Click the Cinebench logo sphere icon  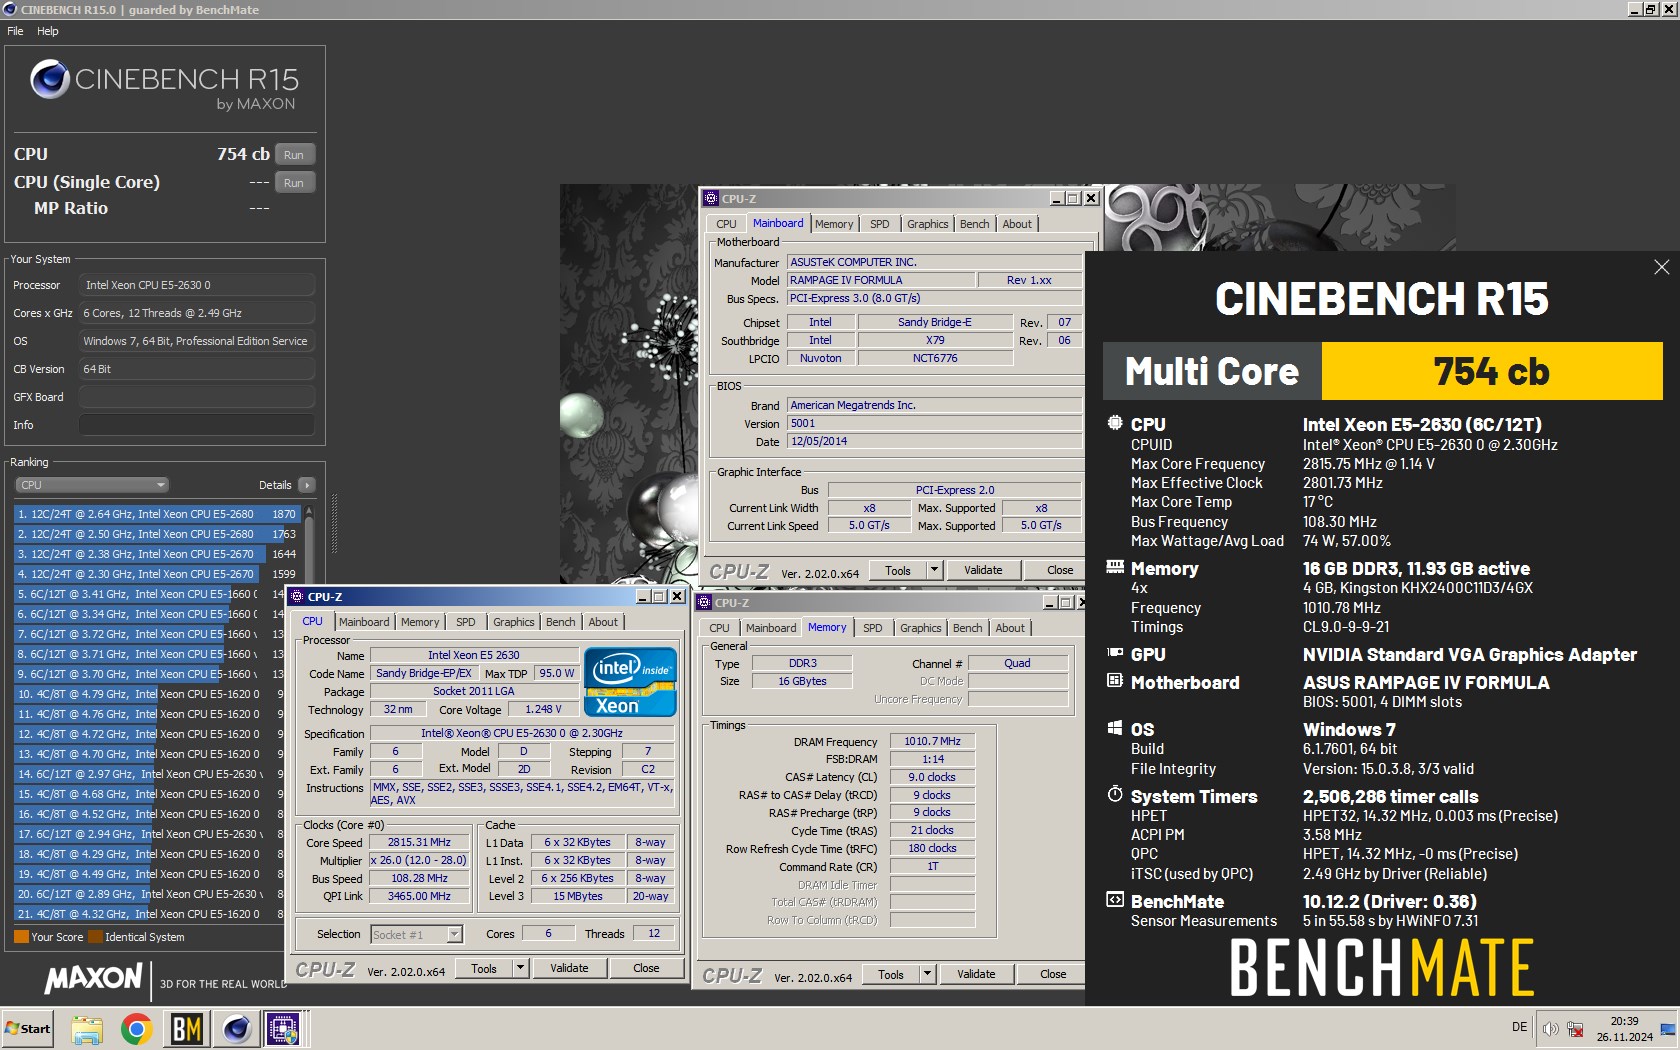click(49, 79)
